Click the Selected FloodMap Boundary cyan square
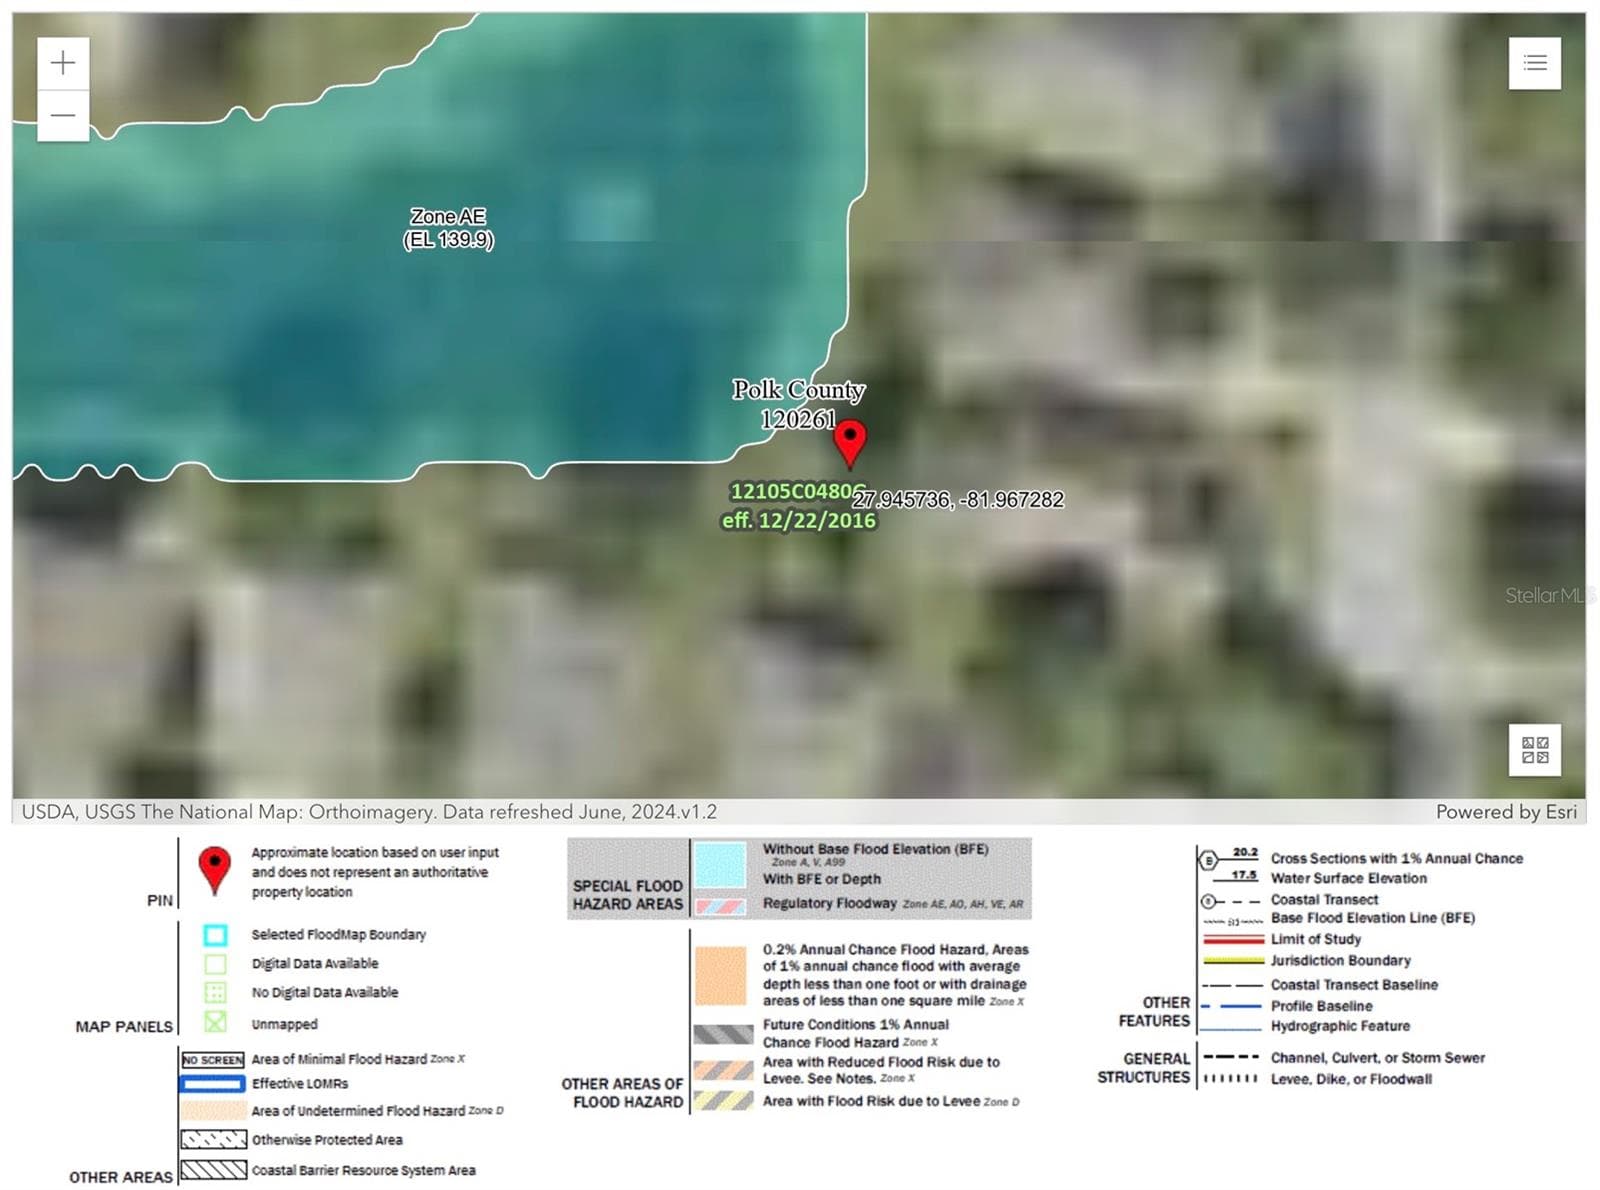1600x1190 pixels. tap(215, 935)
